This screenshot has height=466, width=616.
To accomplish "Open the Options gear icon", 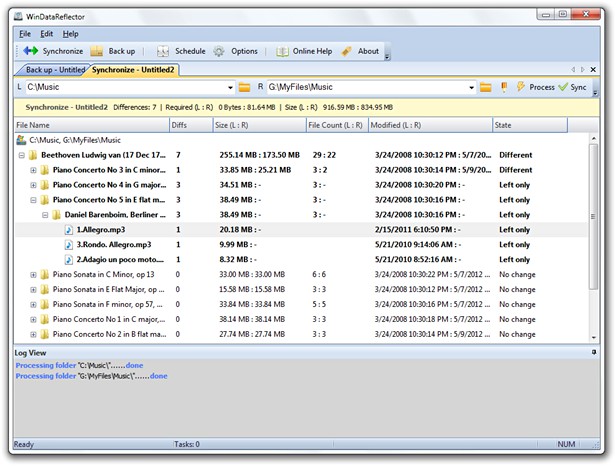I will pos(219,51).
